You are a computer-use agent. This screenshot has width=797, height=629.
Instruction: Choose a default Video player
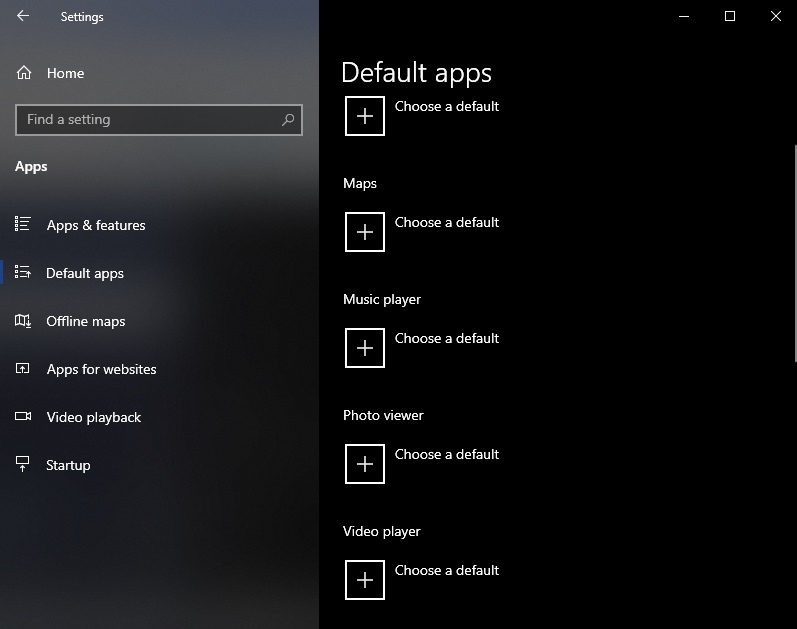click(x=447, y=570)
